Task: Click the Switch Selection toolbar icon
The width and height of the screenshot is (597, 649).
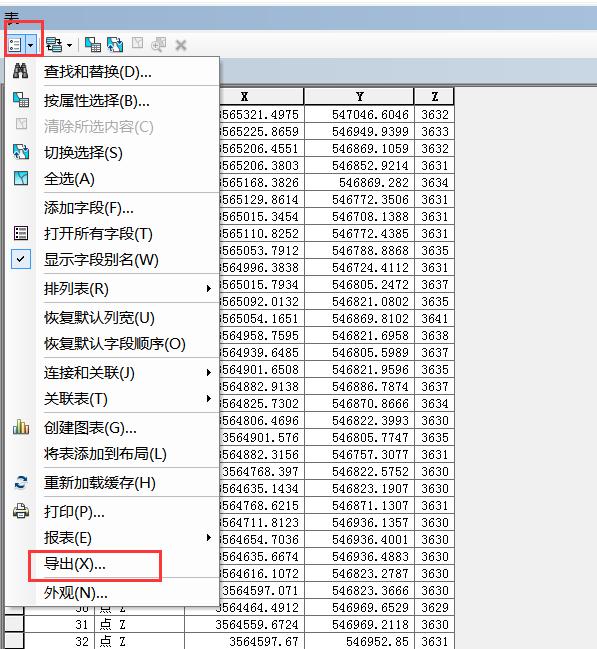Action: (x=115, y=45)
